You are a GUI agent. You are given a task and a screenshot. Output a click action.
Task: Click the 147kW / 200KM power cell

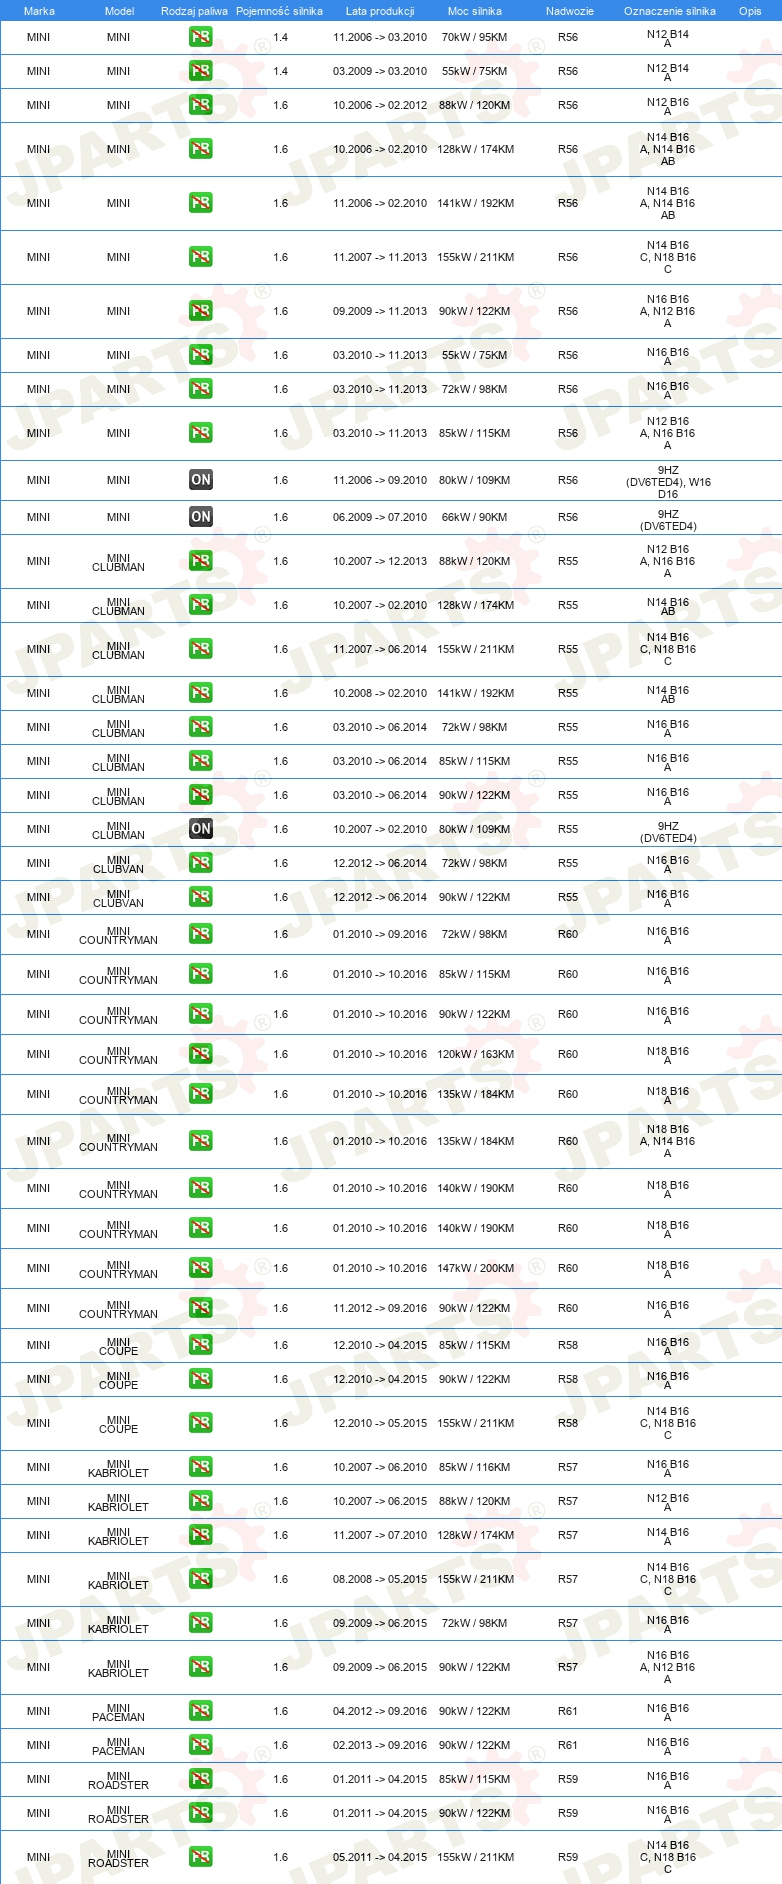[x=475, y=1268]
